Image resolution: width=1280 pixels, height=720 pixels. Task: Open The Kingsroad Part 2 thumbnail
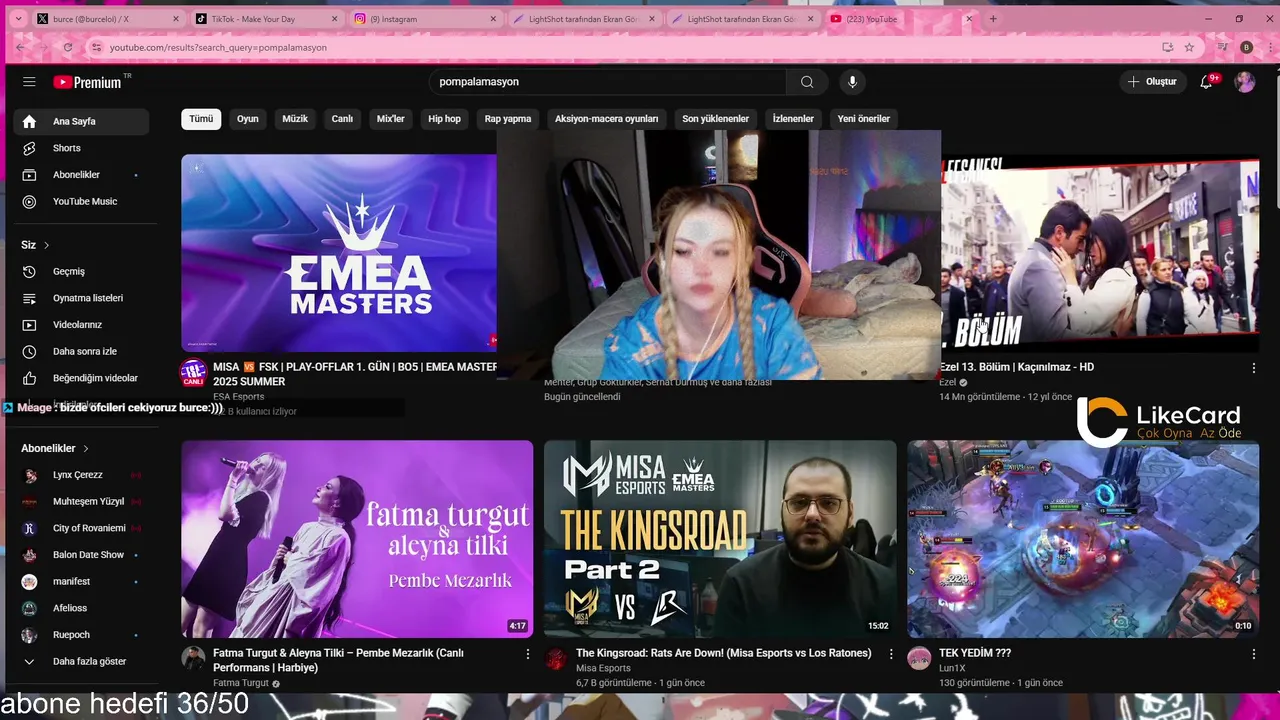pos(720,539)
